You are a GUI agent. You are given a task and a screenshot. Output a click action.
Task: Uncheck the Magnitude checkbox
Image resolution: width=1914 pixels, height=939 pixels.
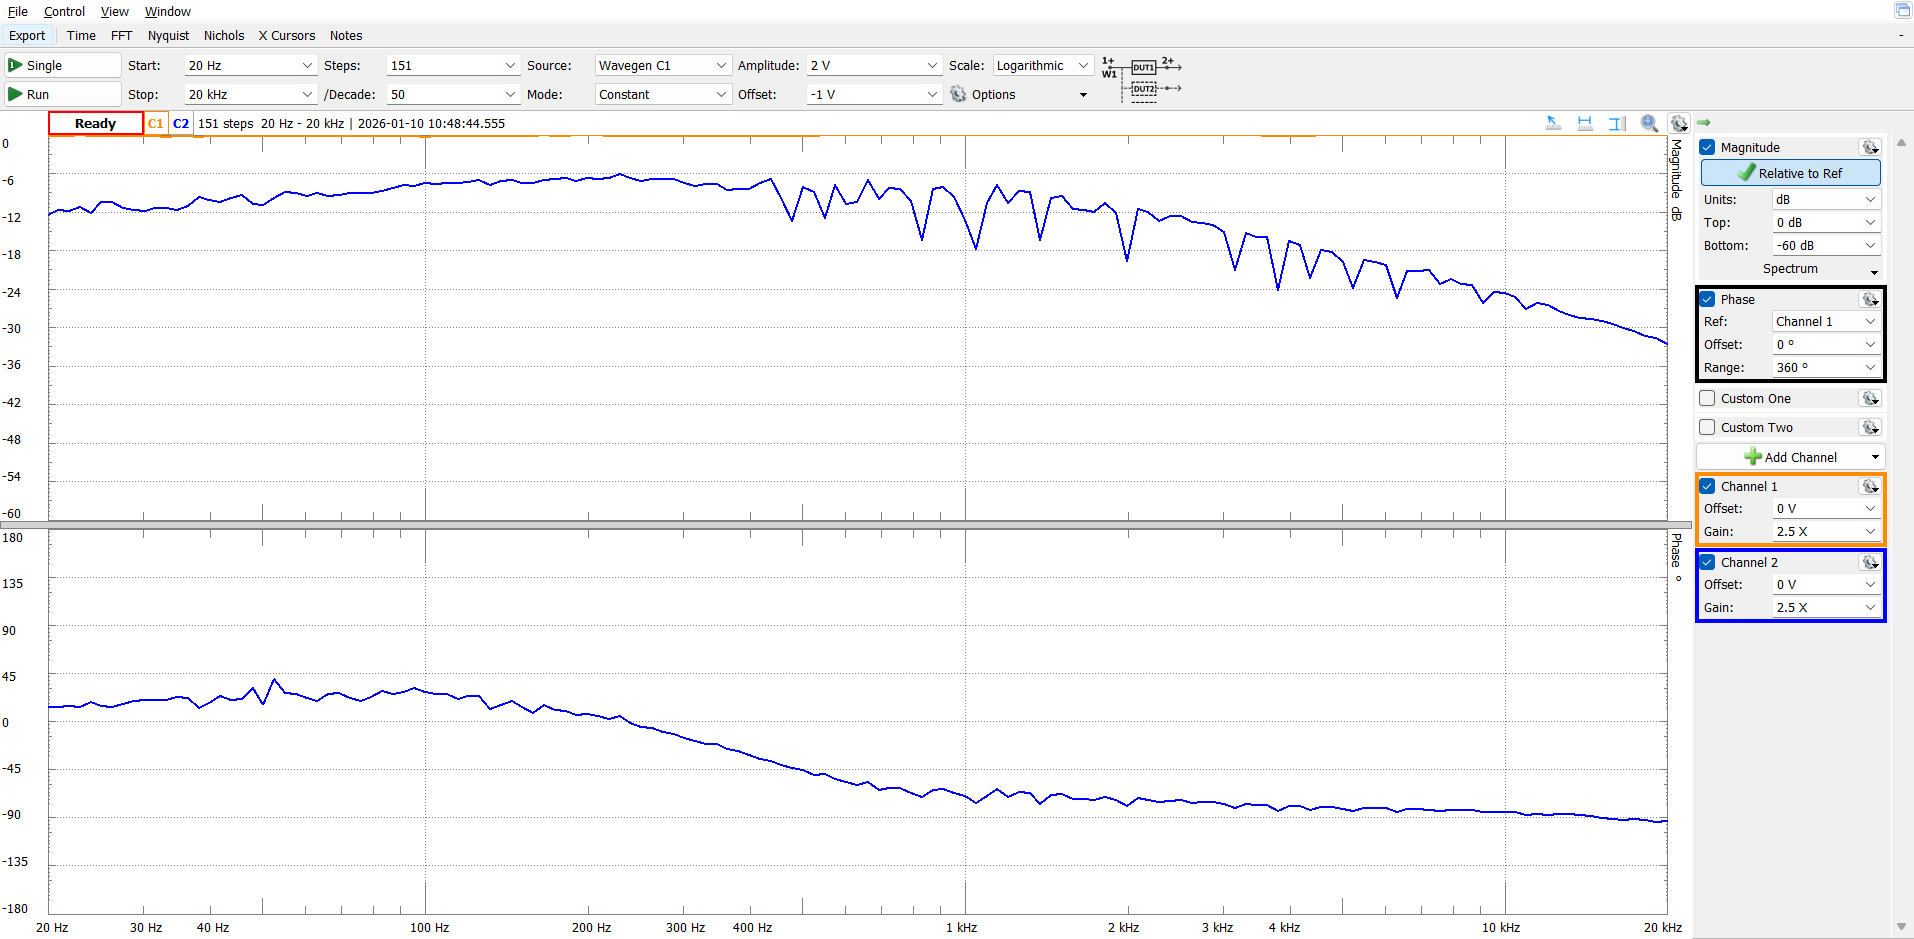coord(1708,147)
